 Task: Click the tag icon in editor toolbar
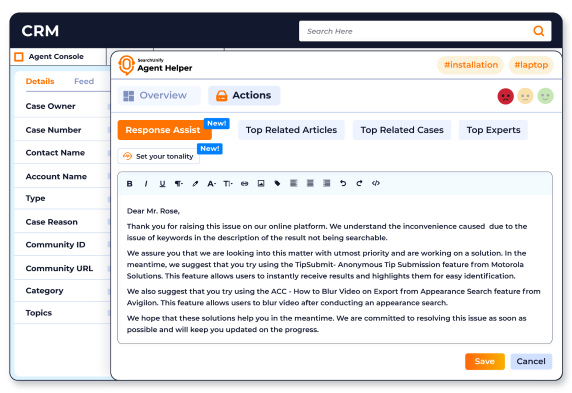tap(277, 183)
